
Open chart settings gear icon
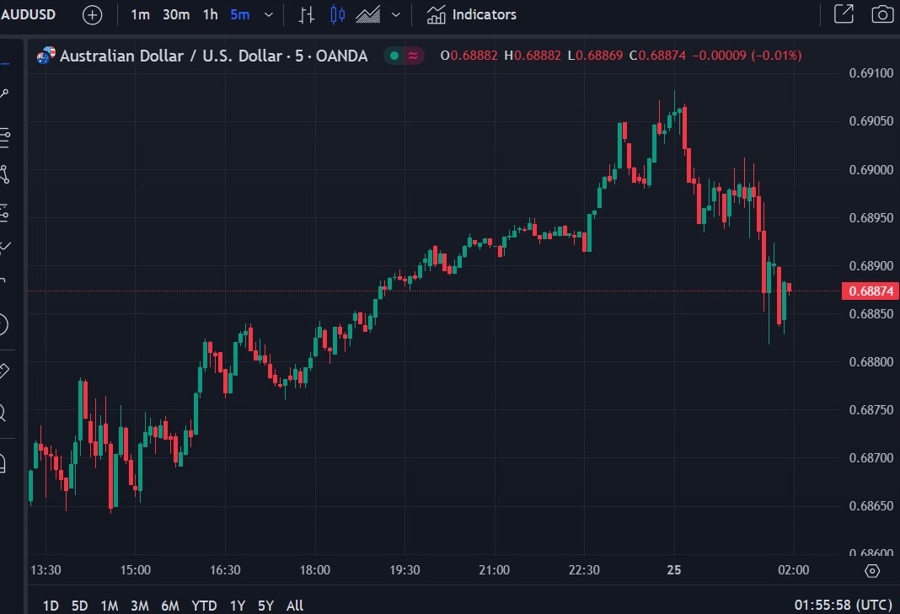click(872, 571)
